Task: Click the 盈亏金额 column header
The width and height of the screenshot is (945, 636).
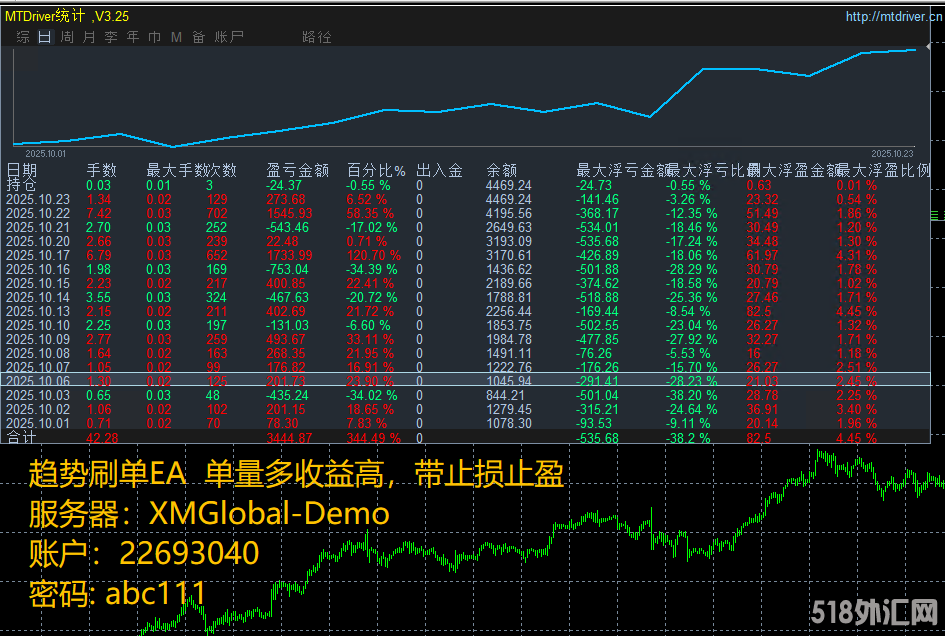Action: click(x=298, y=171)
